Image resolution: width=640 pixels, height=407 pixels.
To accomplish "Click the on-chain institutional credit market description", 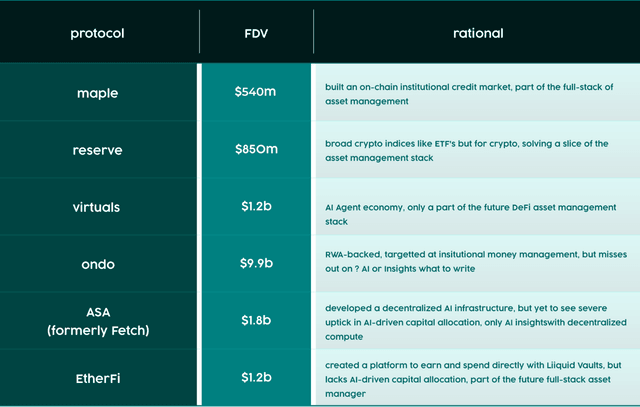I will 467,94.
